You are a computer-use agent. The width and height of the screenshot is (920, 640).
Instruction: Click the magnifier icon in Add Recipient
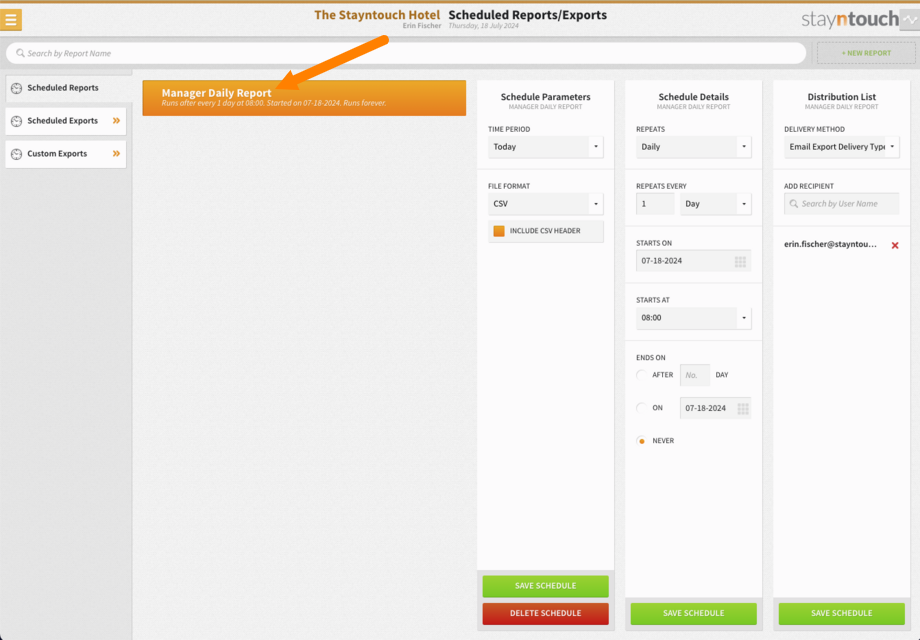point(793,204)
